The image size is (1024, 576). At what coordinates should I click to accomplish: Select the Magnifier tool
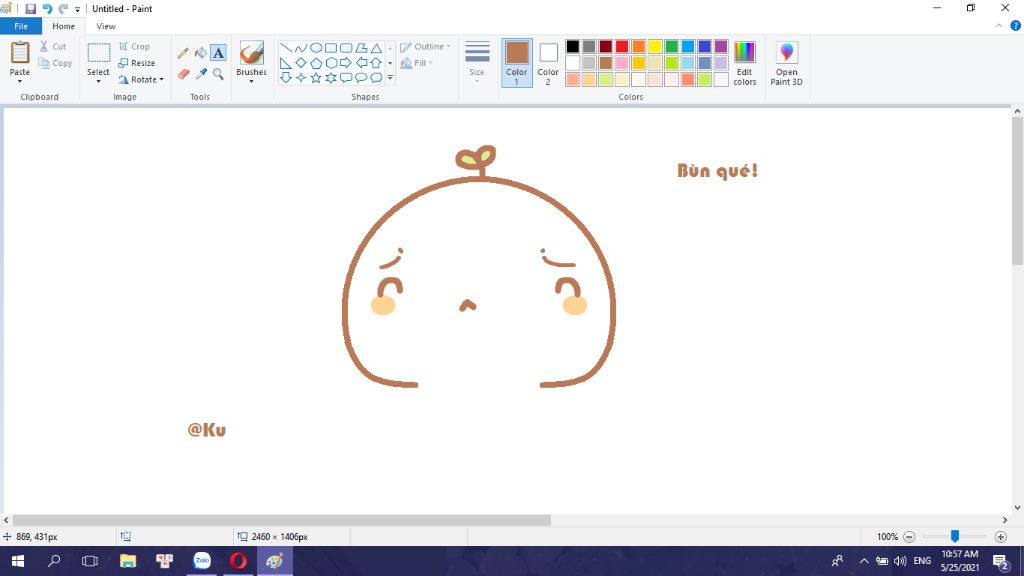[218, 74]
